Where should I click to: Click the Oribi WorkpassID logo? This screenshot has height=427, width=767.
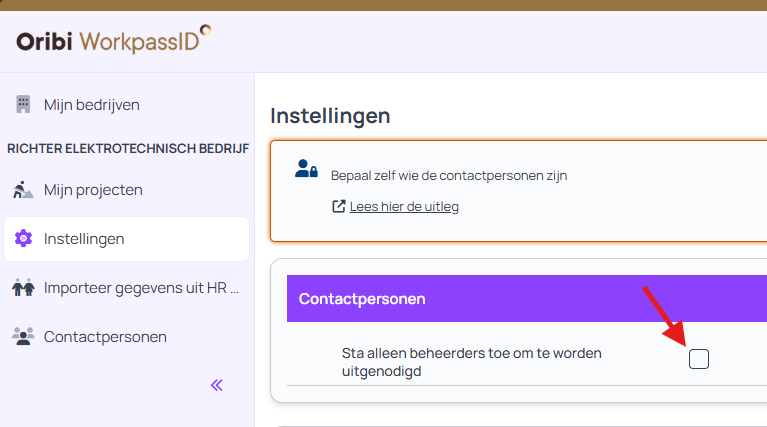coord(113,41)
